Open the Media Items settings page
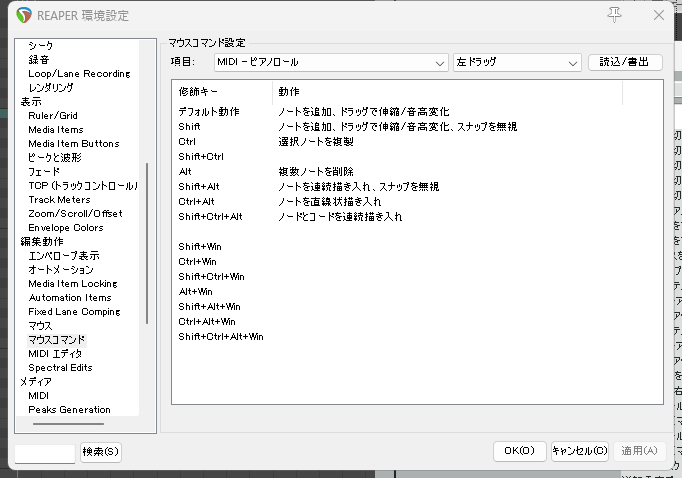Screen dimensions: 682x478 point(56,129)
